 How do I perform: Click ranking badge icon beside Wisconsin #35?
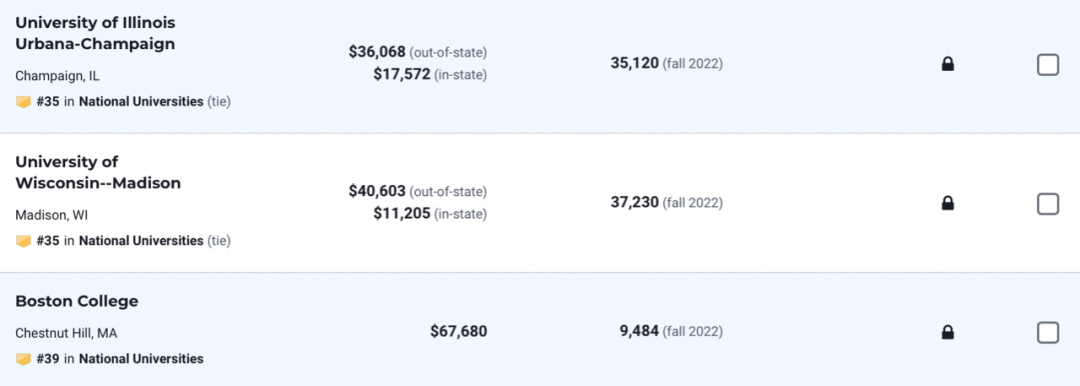23,241
